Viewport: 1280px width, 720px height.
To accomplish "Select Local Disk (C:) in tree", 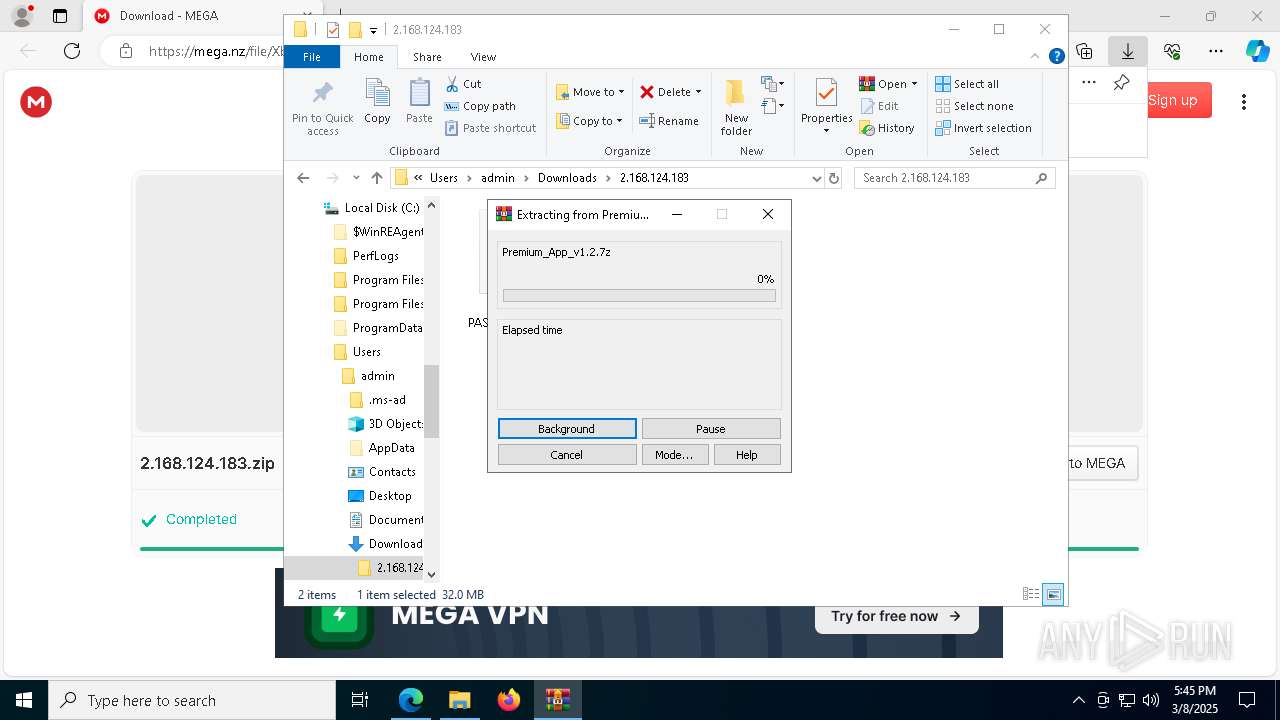I will (371, 208).
